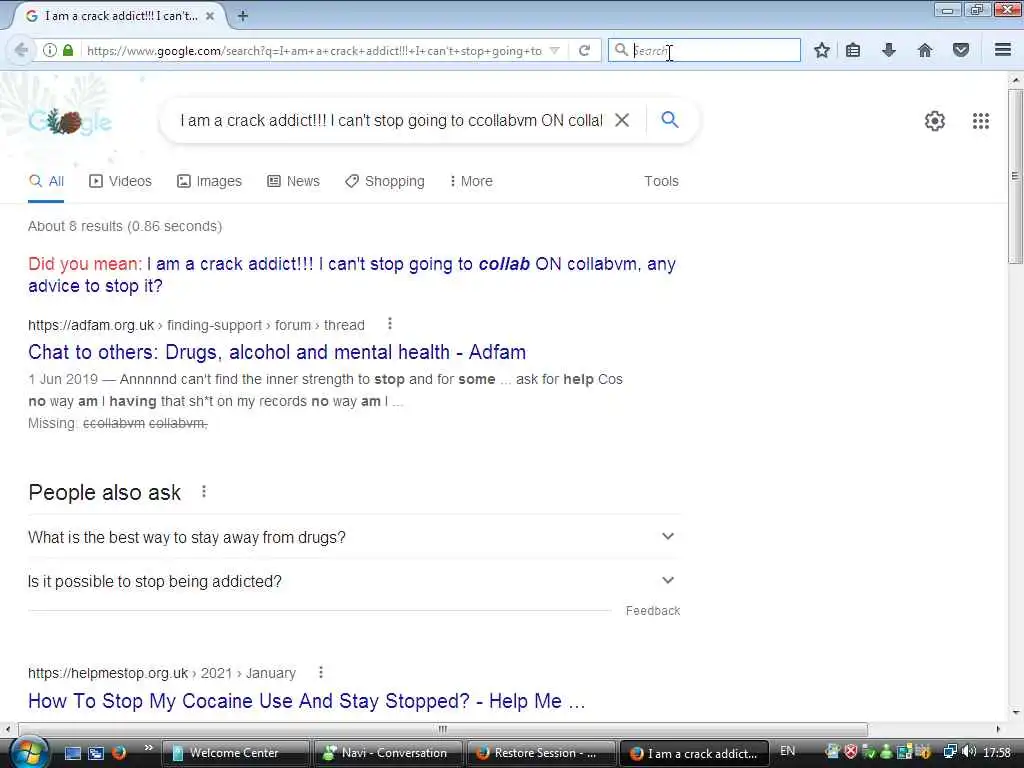
Task: Switch to Shopping results tab
Action: 385,182
